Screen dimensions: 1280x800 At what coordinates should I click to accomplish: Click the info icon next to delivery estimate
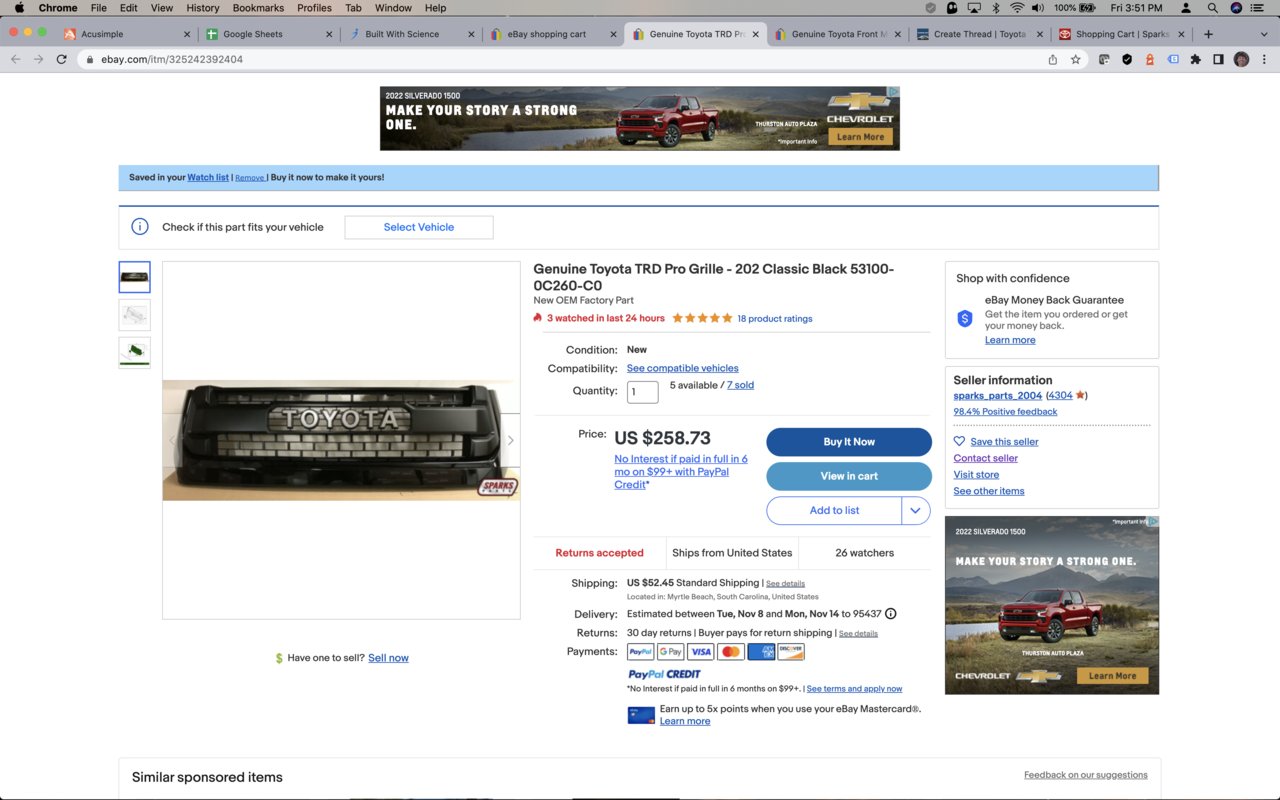click(x=890, y=614)
